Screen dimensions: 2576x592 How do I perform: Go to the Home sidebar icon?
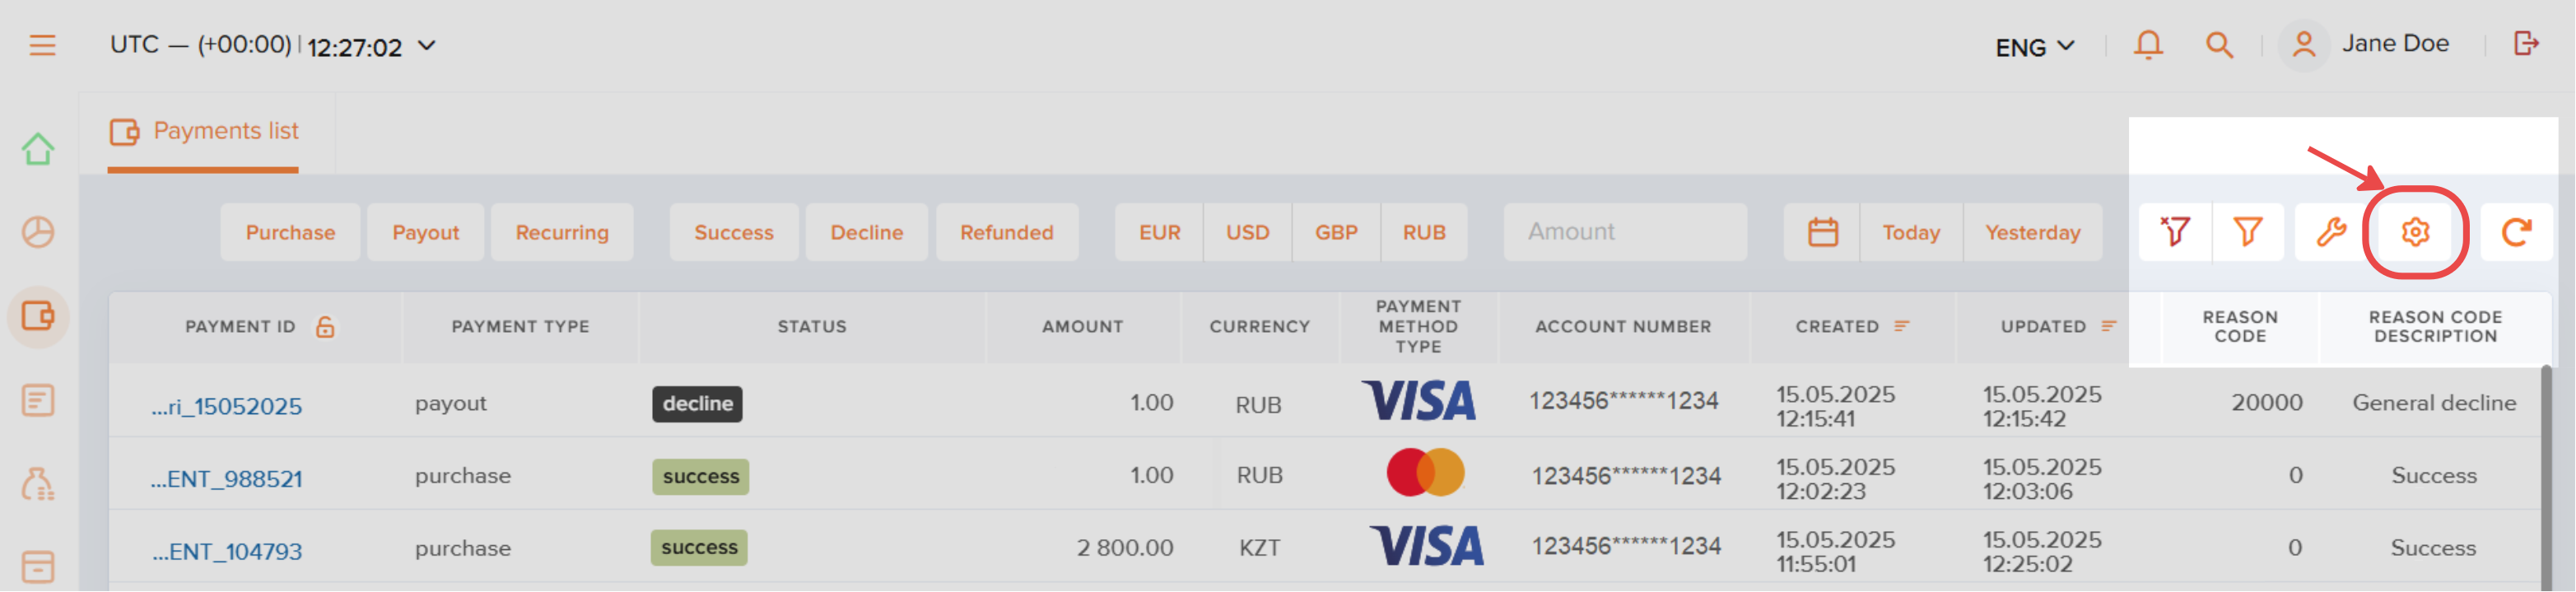tap(38, 149)
